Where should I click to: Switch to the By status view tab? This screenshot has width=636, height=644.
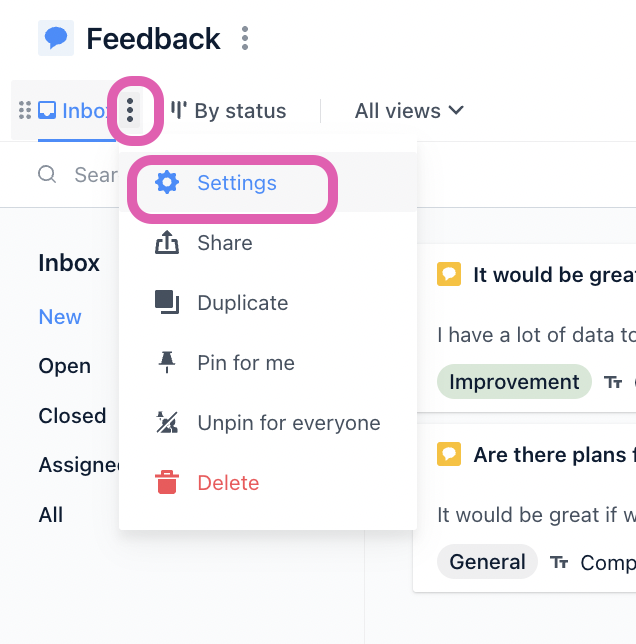coord(228,111)
